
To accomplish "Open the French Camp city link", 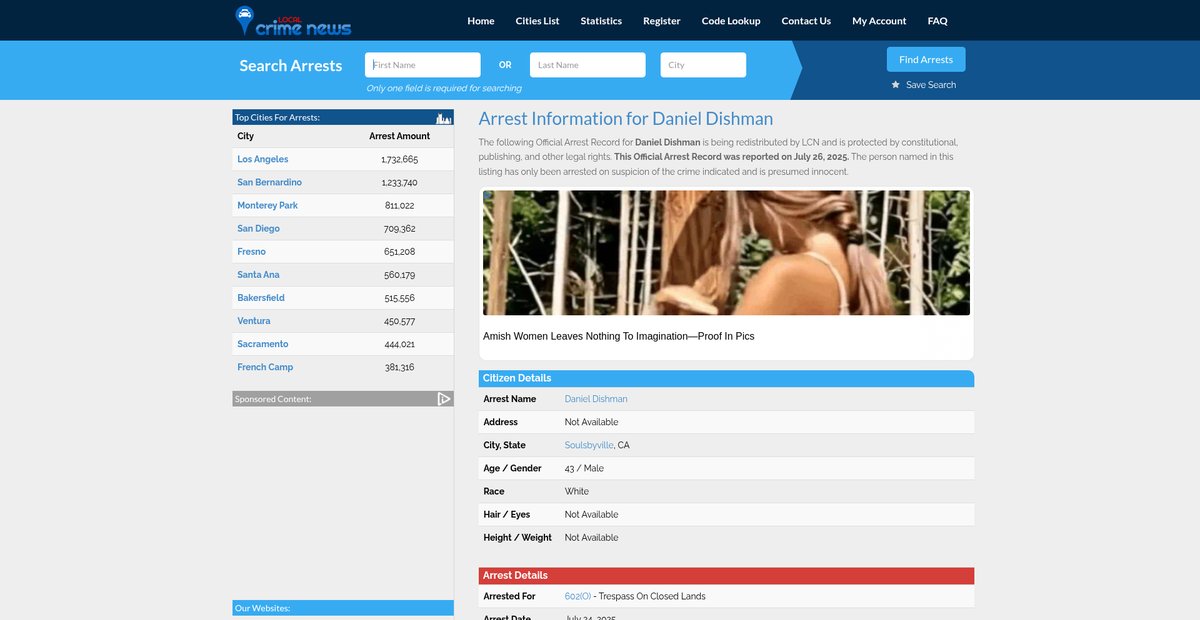I will click(x=265, y=366).
